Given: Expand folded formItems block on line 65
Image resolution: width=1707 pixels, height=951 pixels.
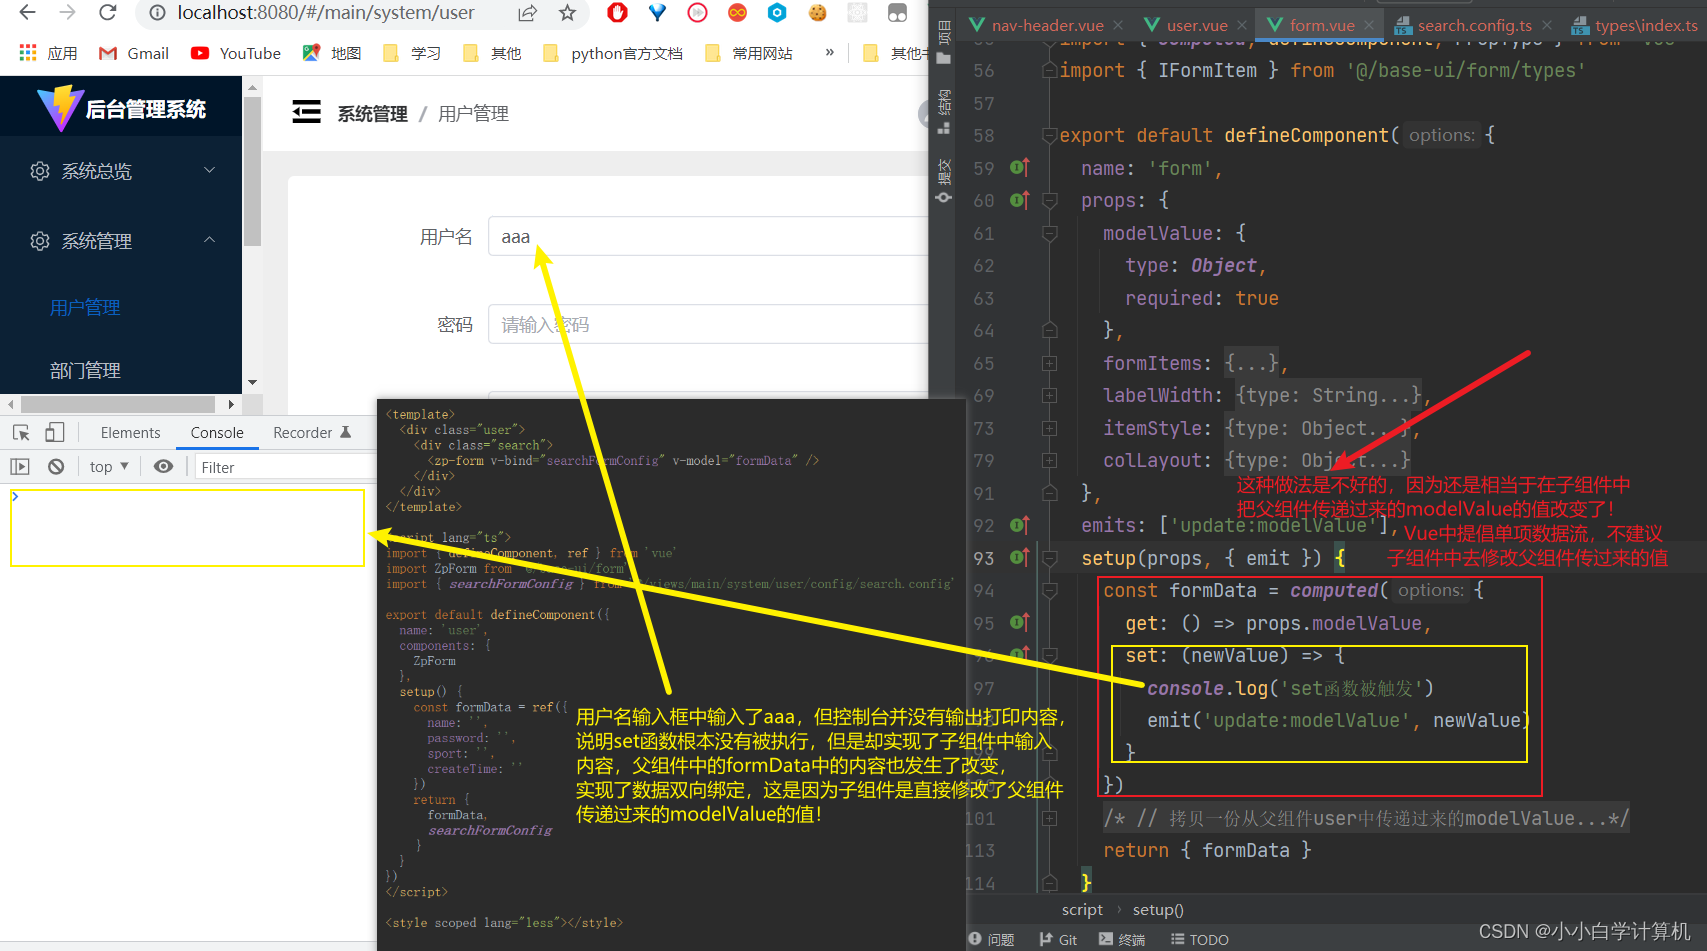Looking at the screenshot, I should 1049,363.
